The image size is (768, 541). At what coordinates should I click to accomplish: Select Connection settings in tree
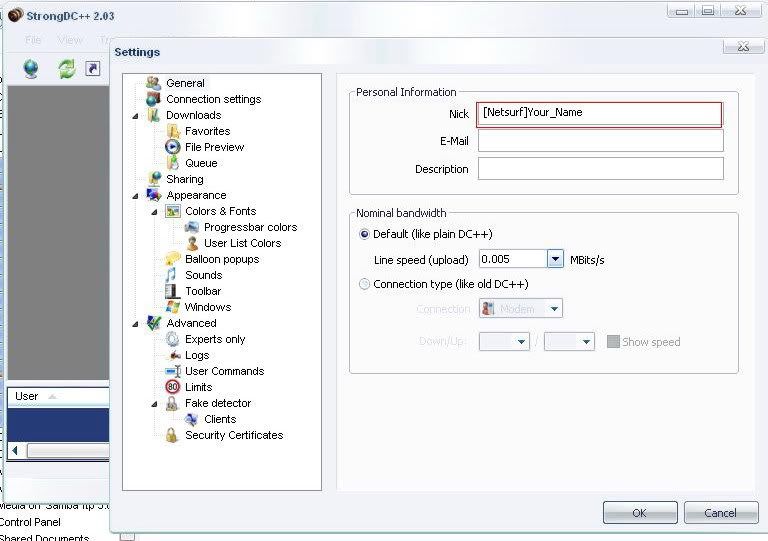[x=214, y=99]
